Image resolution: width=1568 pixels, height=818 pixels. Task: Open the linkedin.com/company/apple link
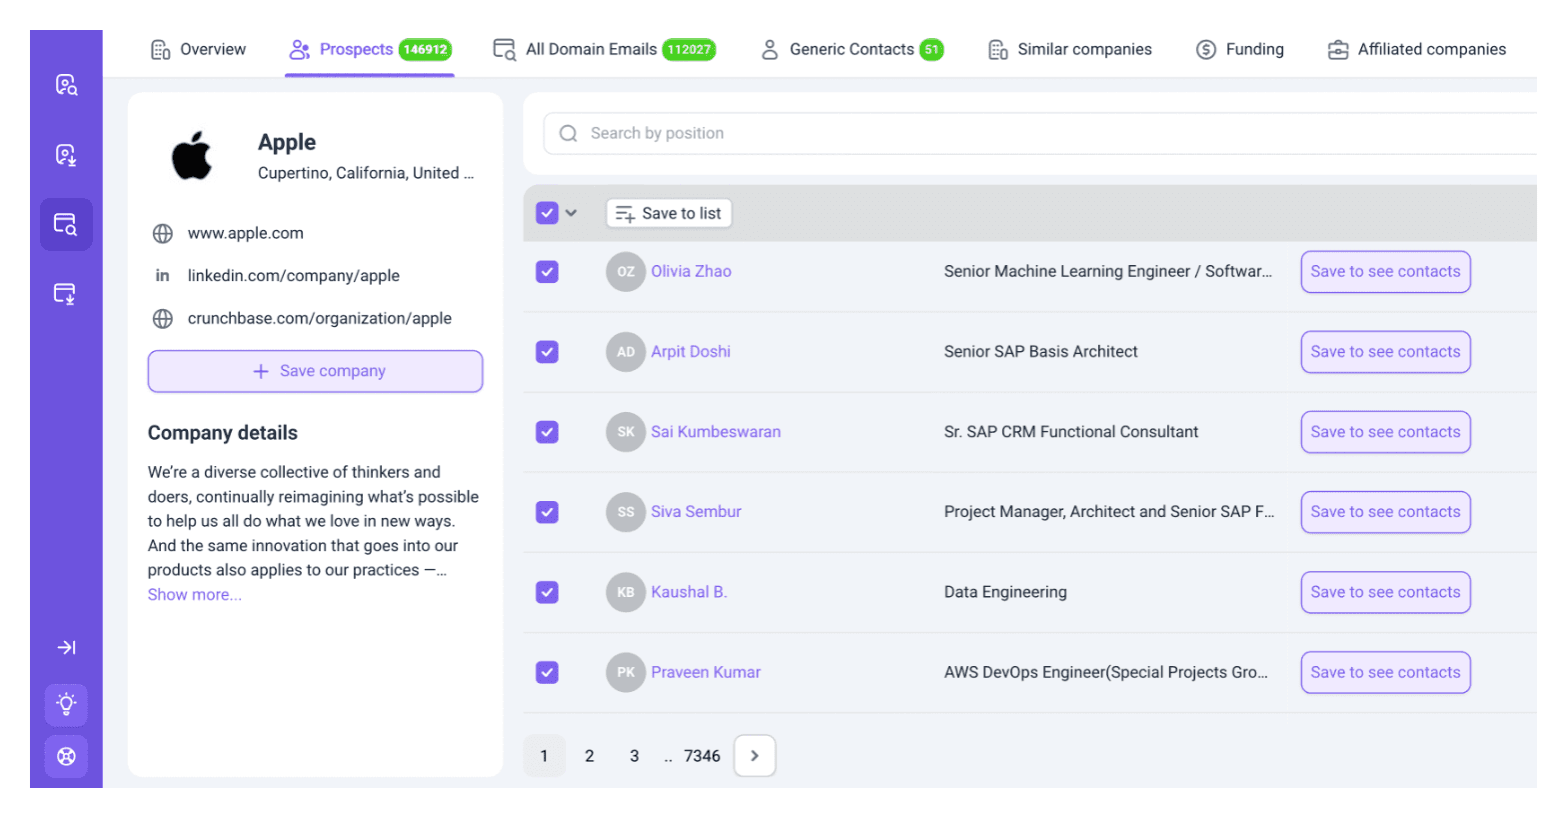pos(294,276)
